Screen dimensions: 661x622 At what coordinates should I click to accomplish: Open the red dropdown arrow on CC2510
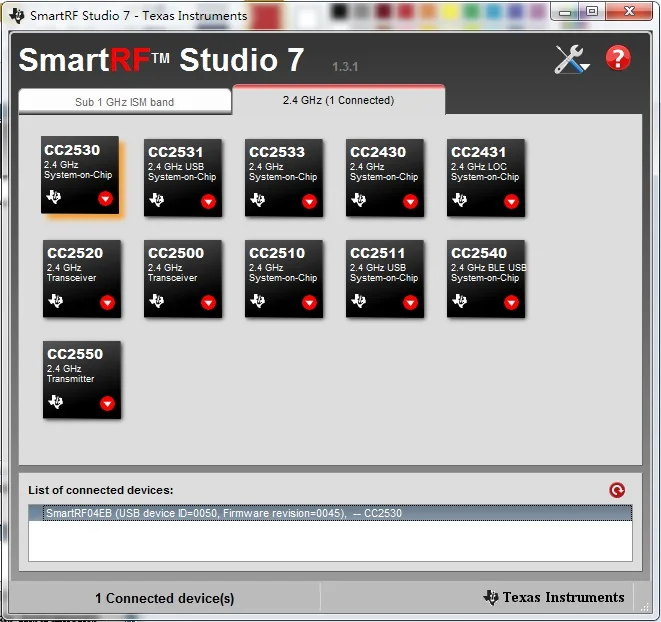tap(309, 302)
